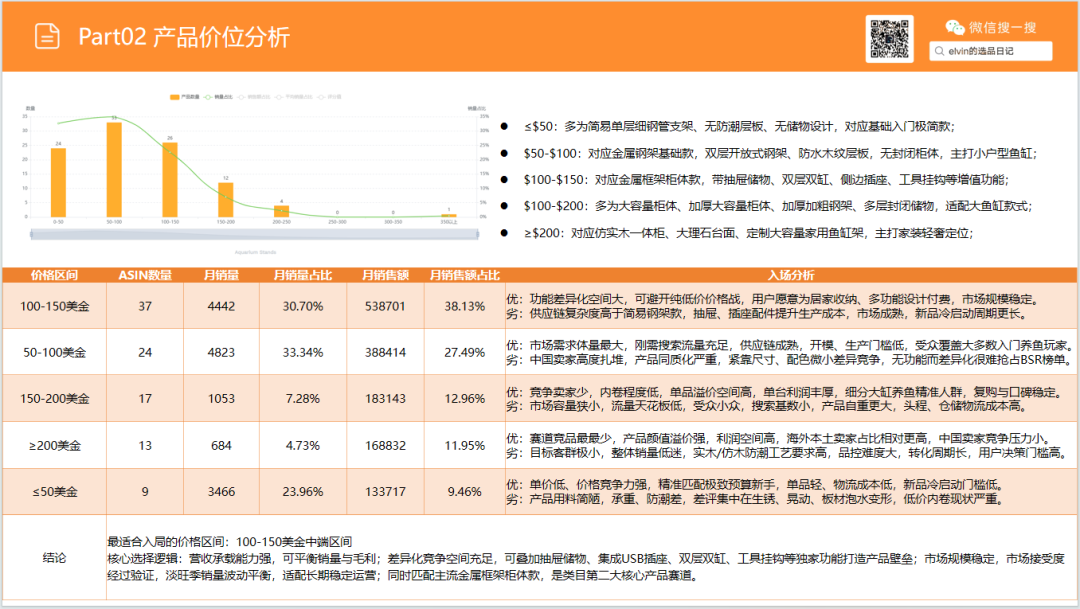Click the 月销售额占比 column header
This screenshot has height=609, width=1080.
(x=464, y=275)
